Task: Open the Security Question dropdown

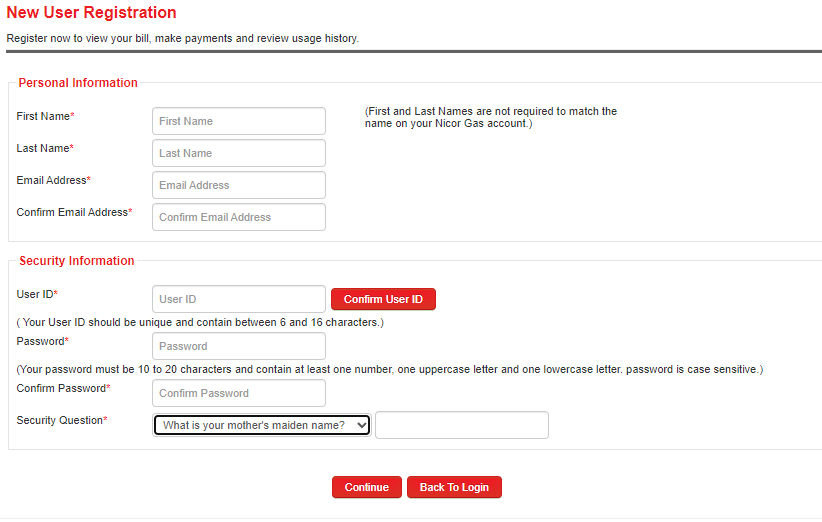Action: (262, 425)
